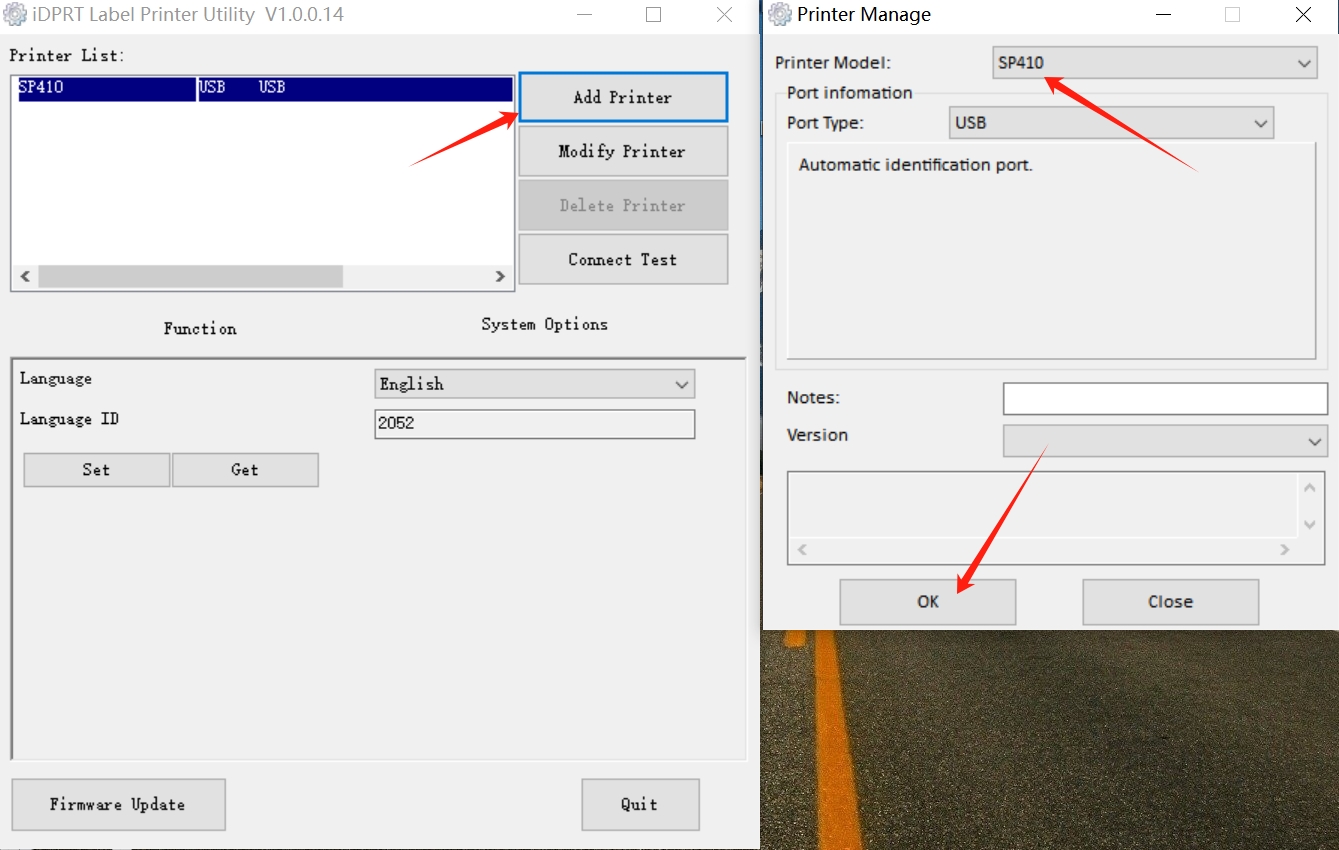The width and height of the screenshot is (1339, 850).
Task: Expand the Language dropdown
Action: (x=534, y=384)
